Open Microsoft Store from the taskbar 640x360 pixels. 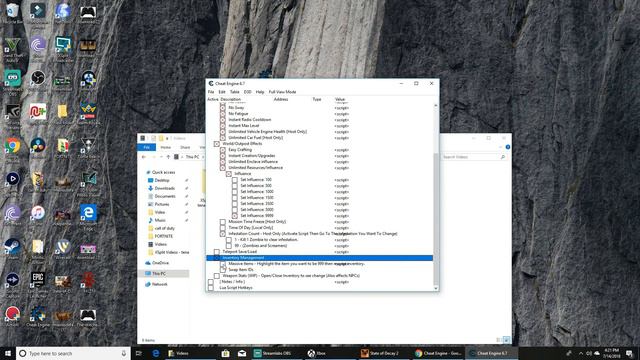click(225, 353)
